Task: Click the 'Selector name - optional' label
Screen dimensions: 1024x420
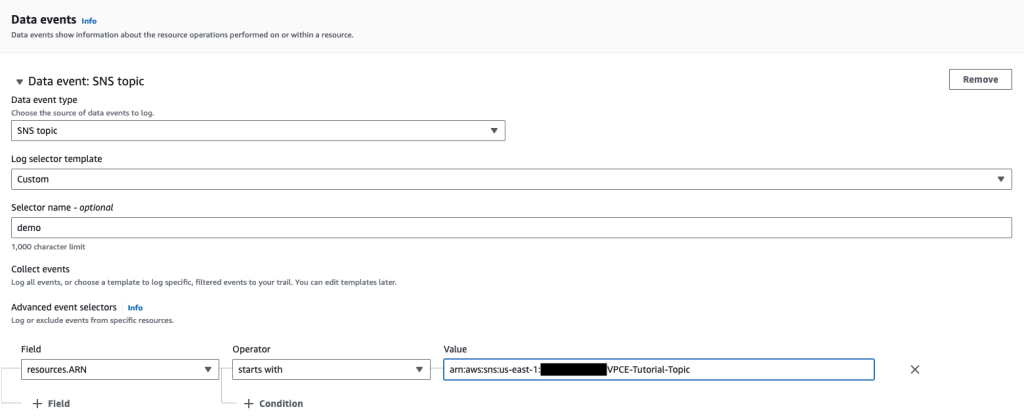Action: [x=62, y=207]
